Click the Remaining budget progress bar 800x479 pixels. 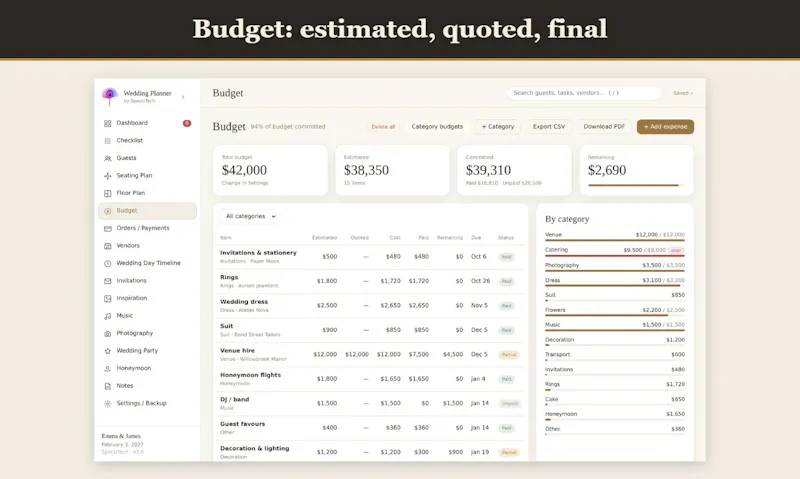click(x=636, y=185)
